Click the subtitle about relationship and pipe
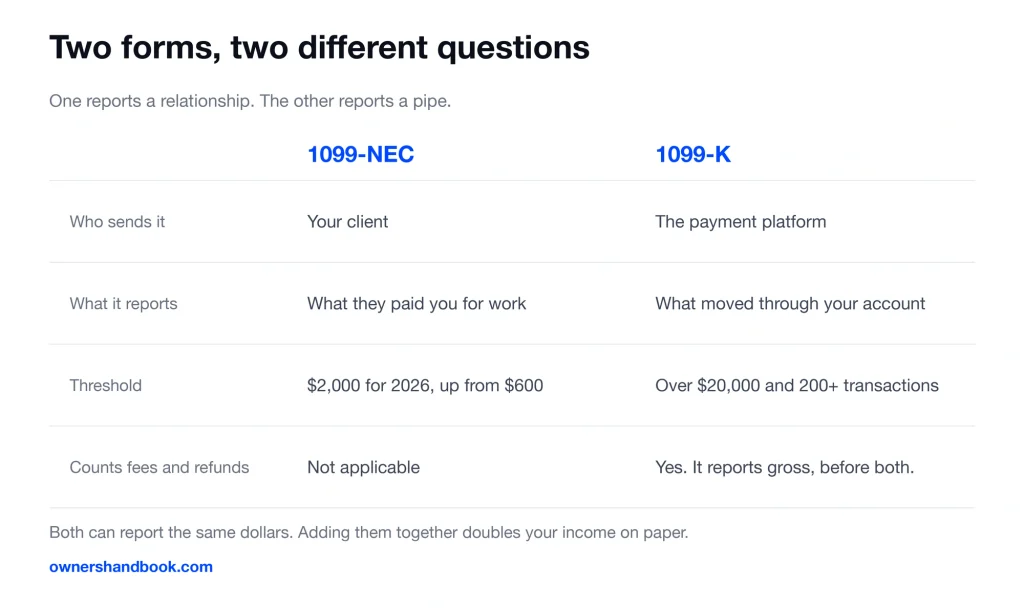Screen dimensions: 1024x610 pyautogui.click(x=250, y=101)
